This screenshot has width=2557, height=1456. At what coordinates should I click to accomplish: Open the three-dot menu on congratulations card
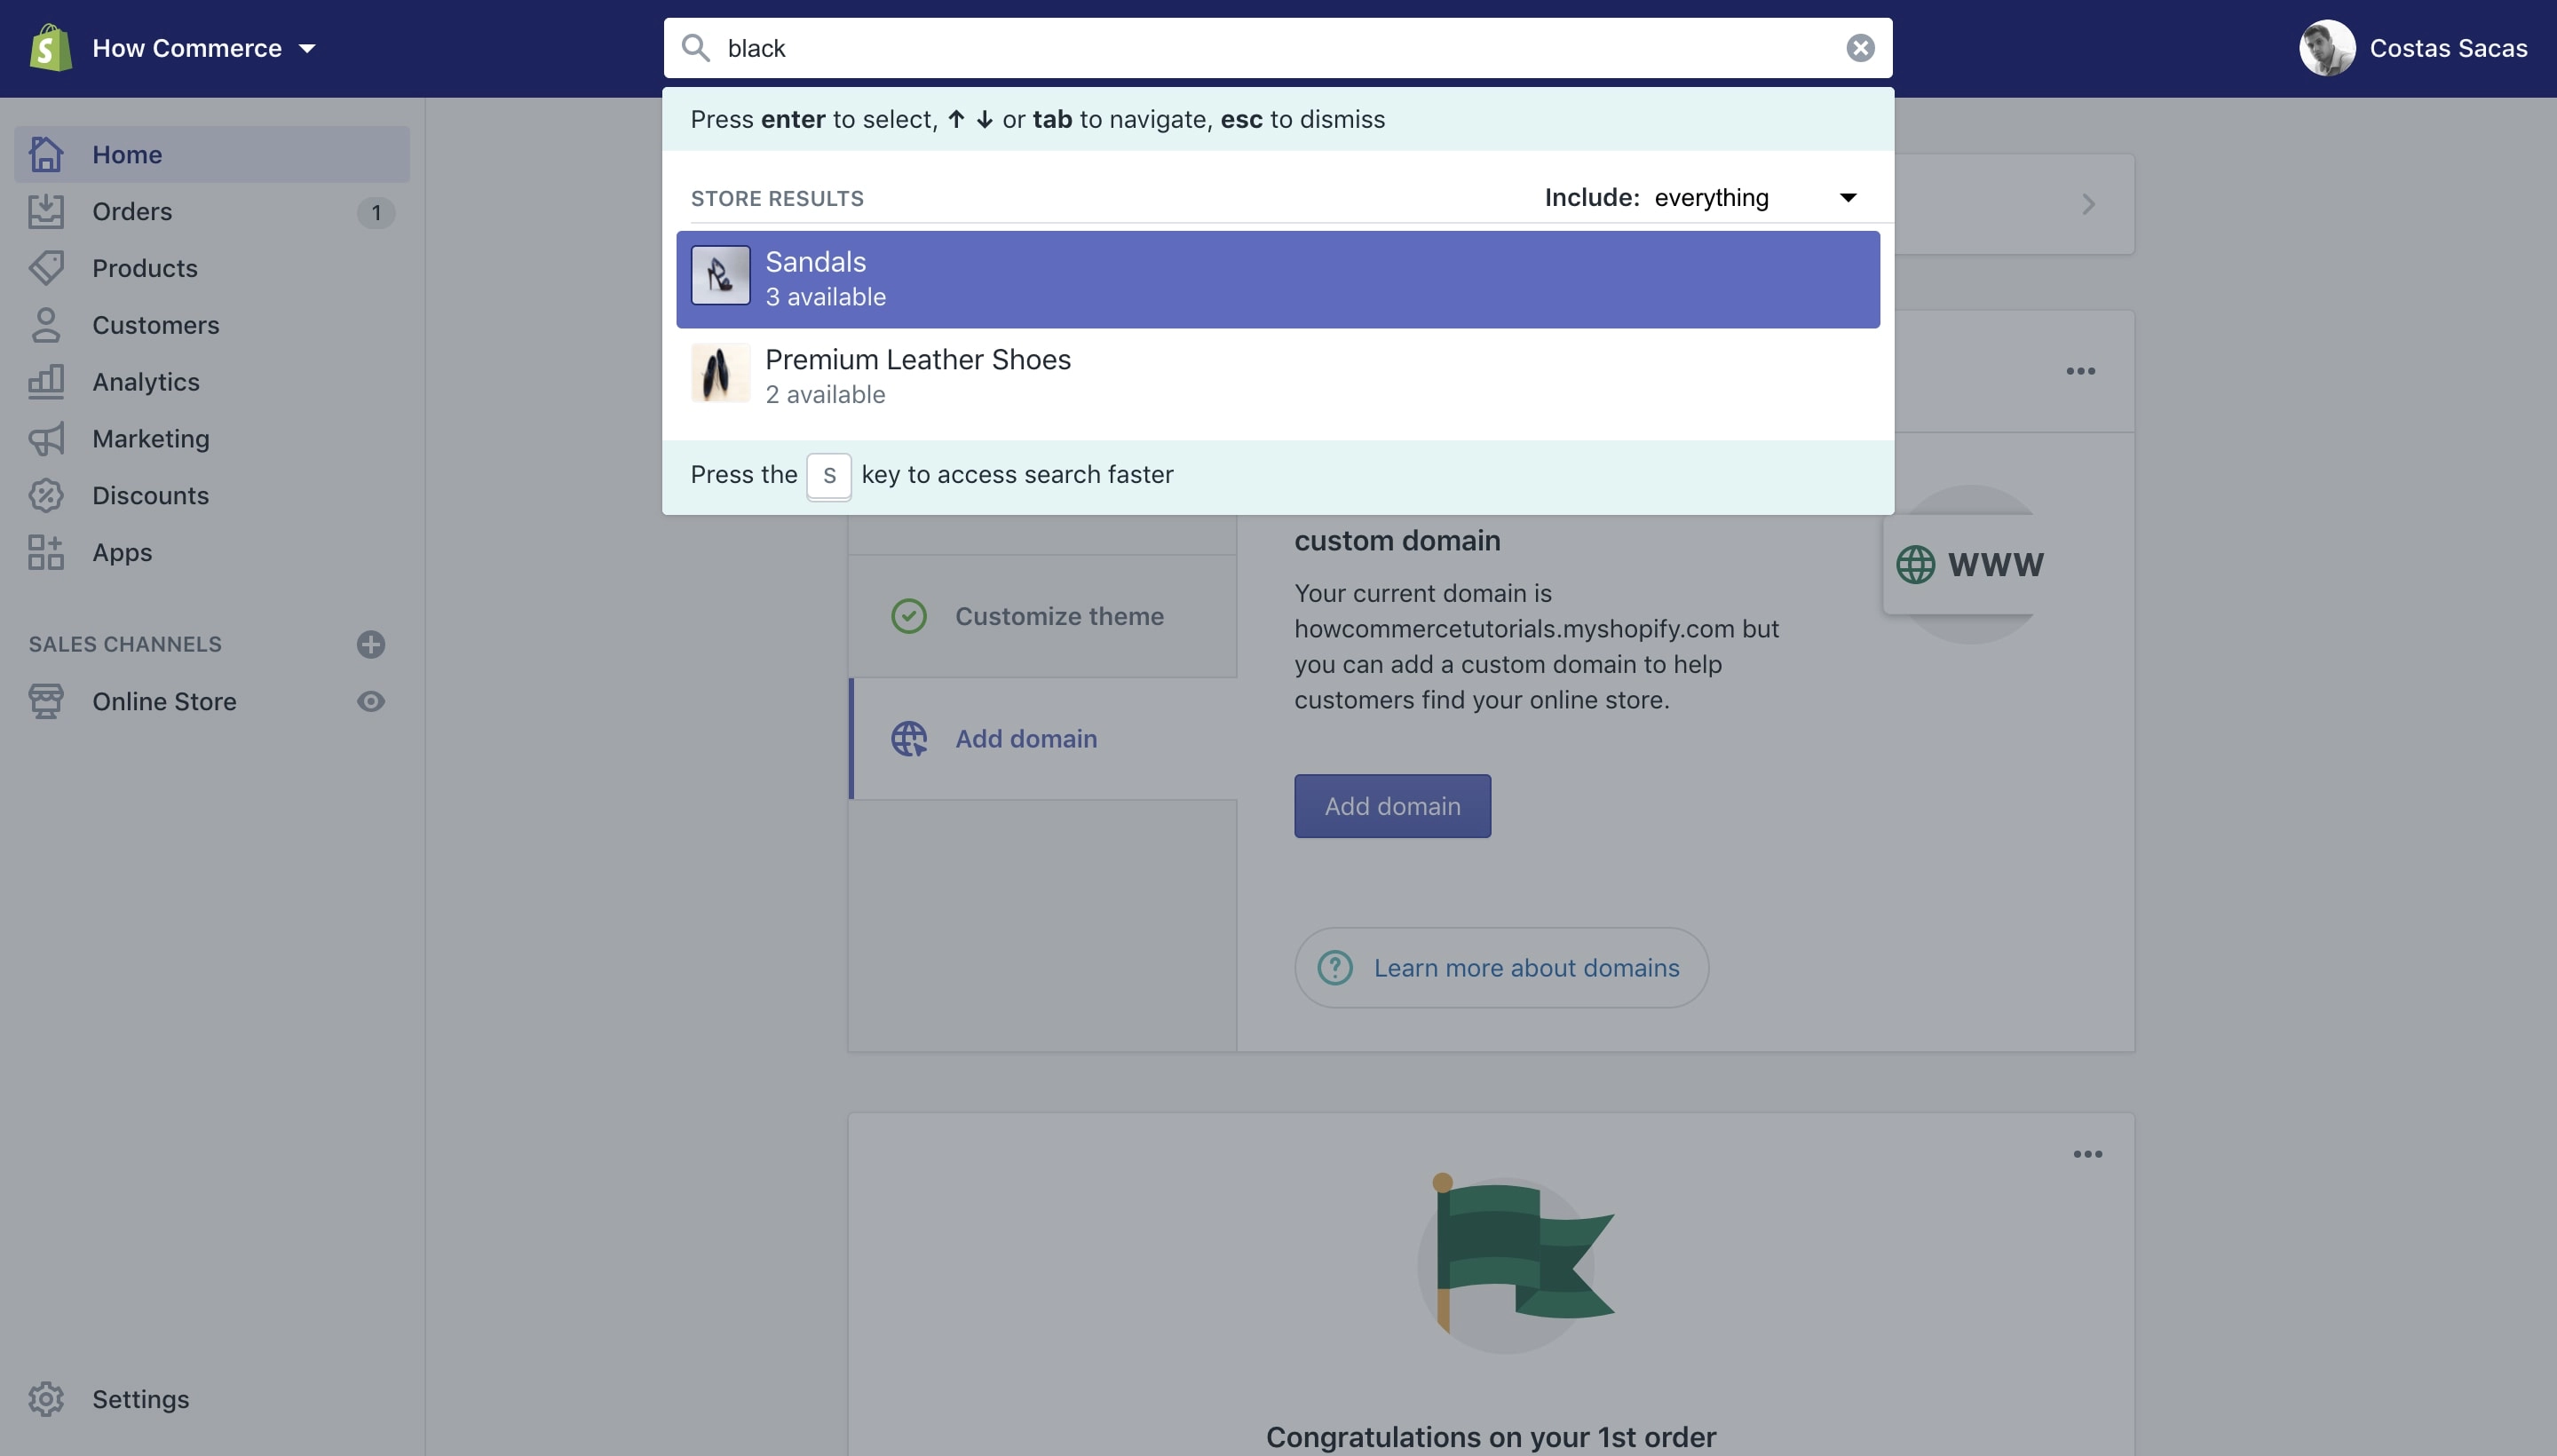tap(2087, 1154)
